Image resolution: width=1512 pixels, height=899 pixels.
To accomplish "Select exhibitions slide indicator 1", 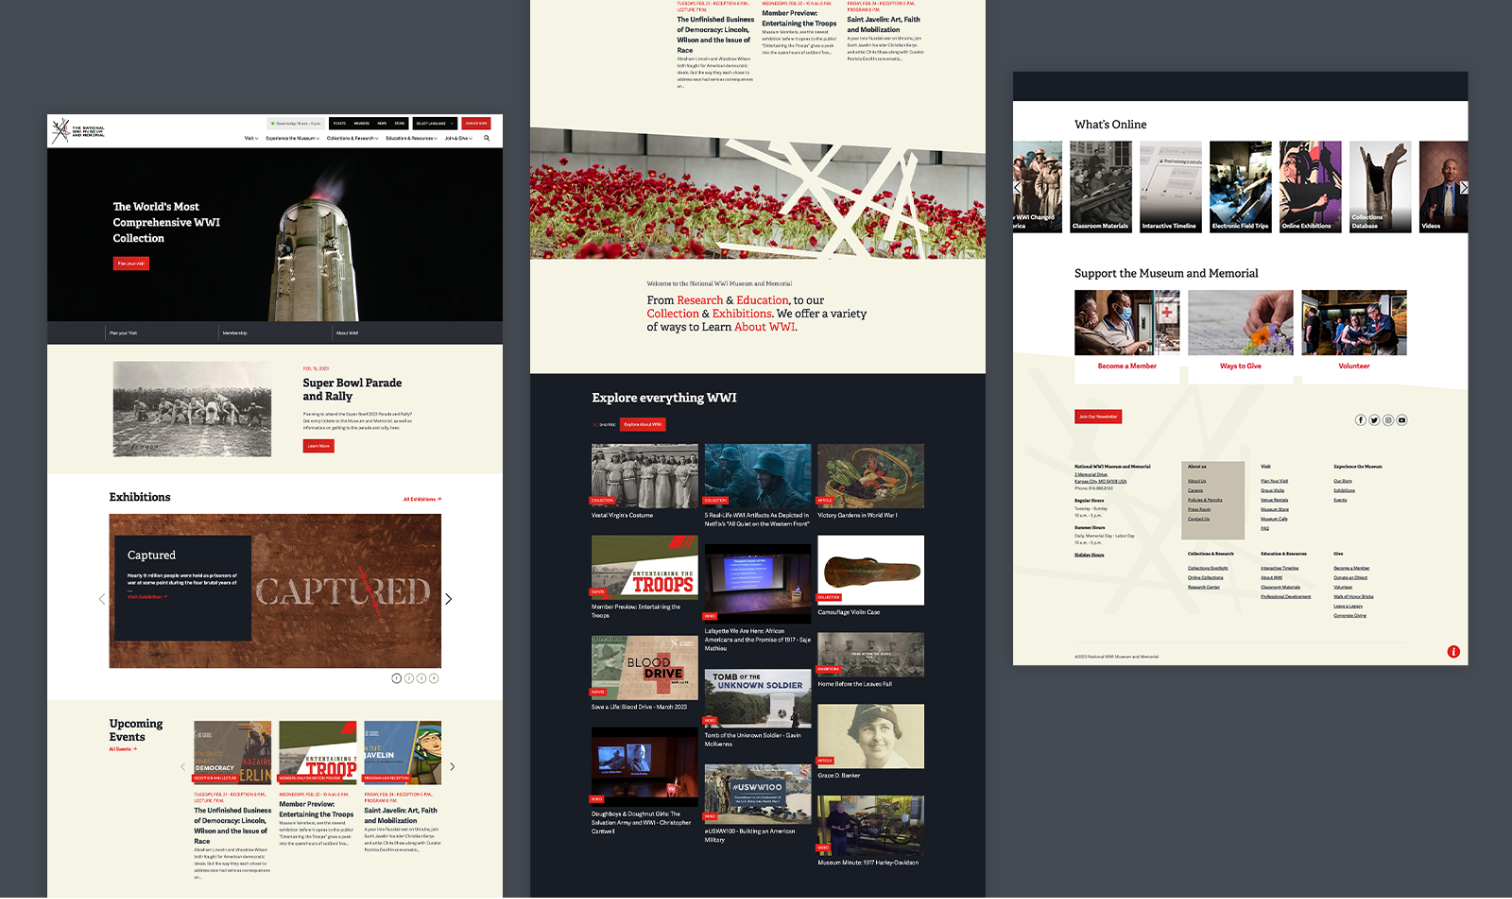I will pos(396,678).
